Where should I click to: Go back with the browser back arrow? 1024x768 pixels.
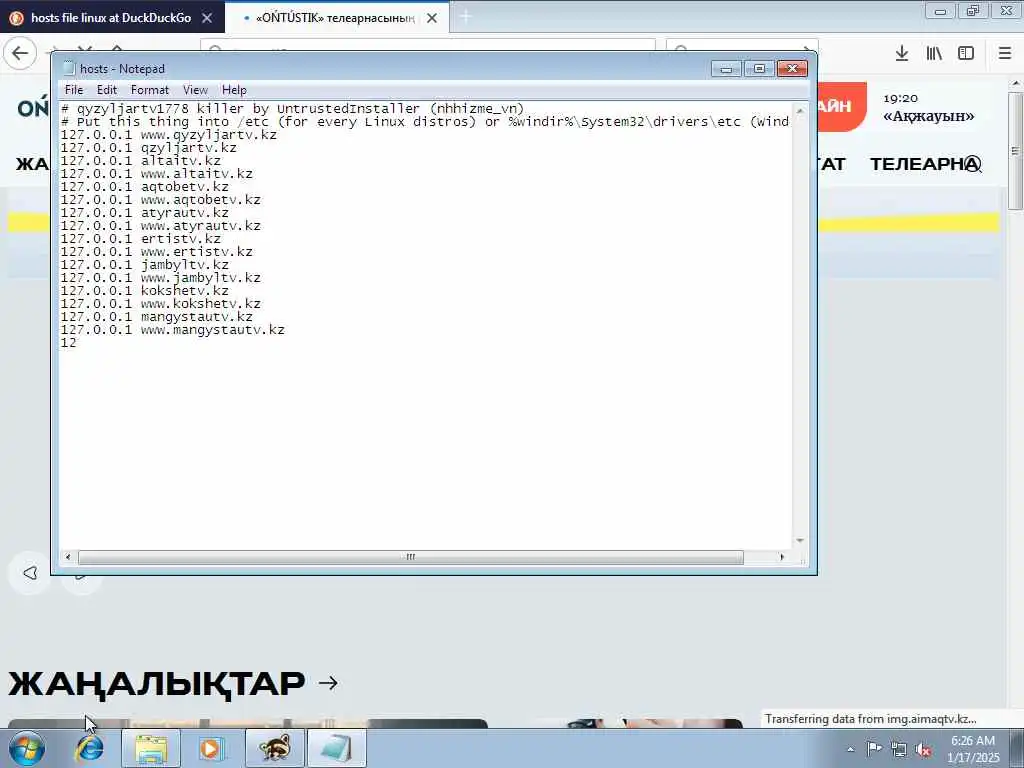[x=20, y=53]
